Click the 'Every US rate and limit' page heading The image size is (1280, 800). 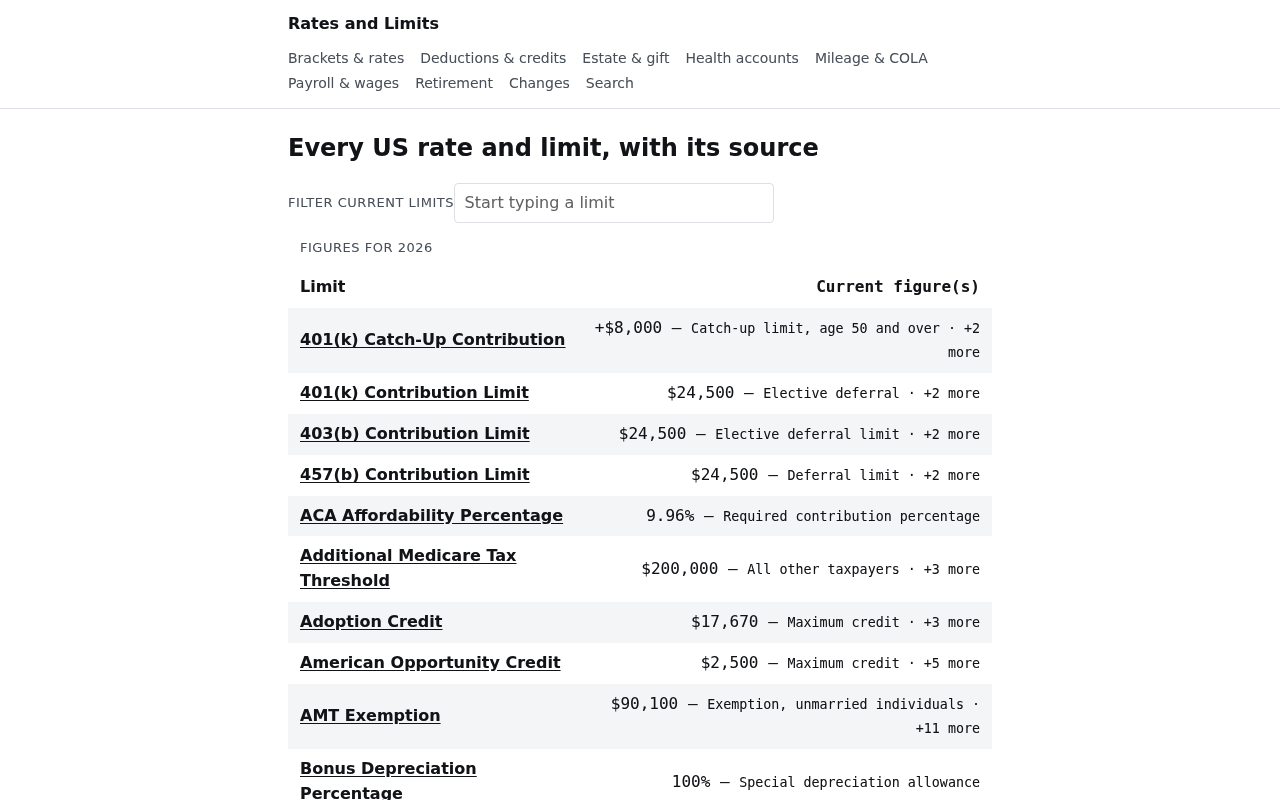pos(553,148)
